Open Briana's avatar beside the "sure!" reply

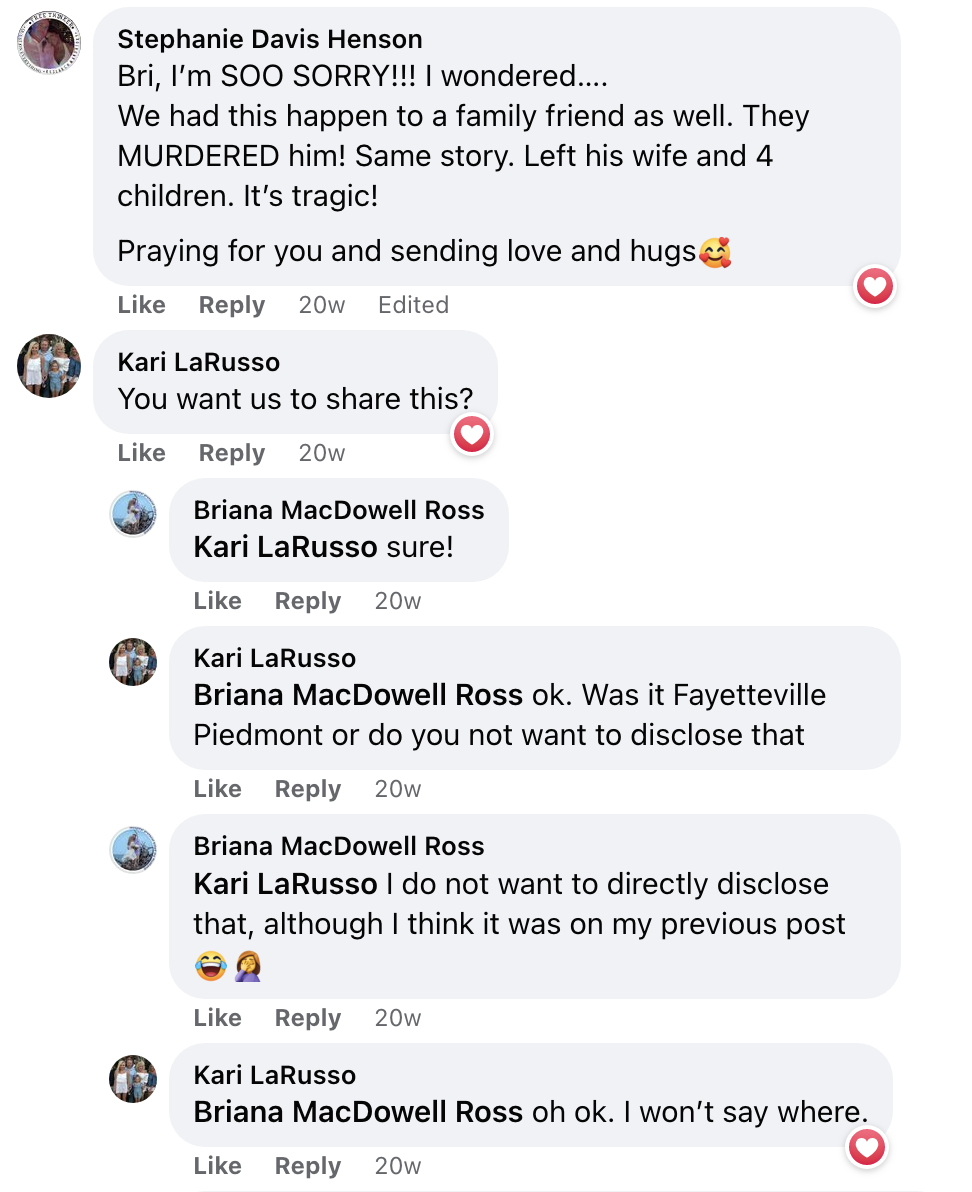133,514
